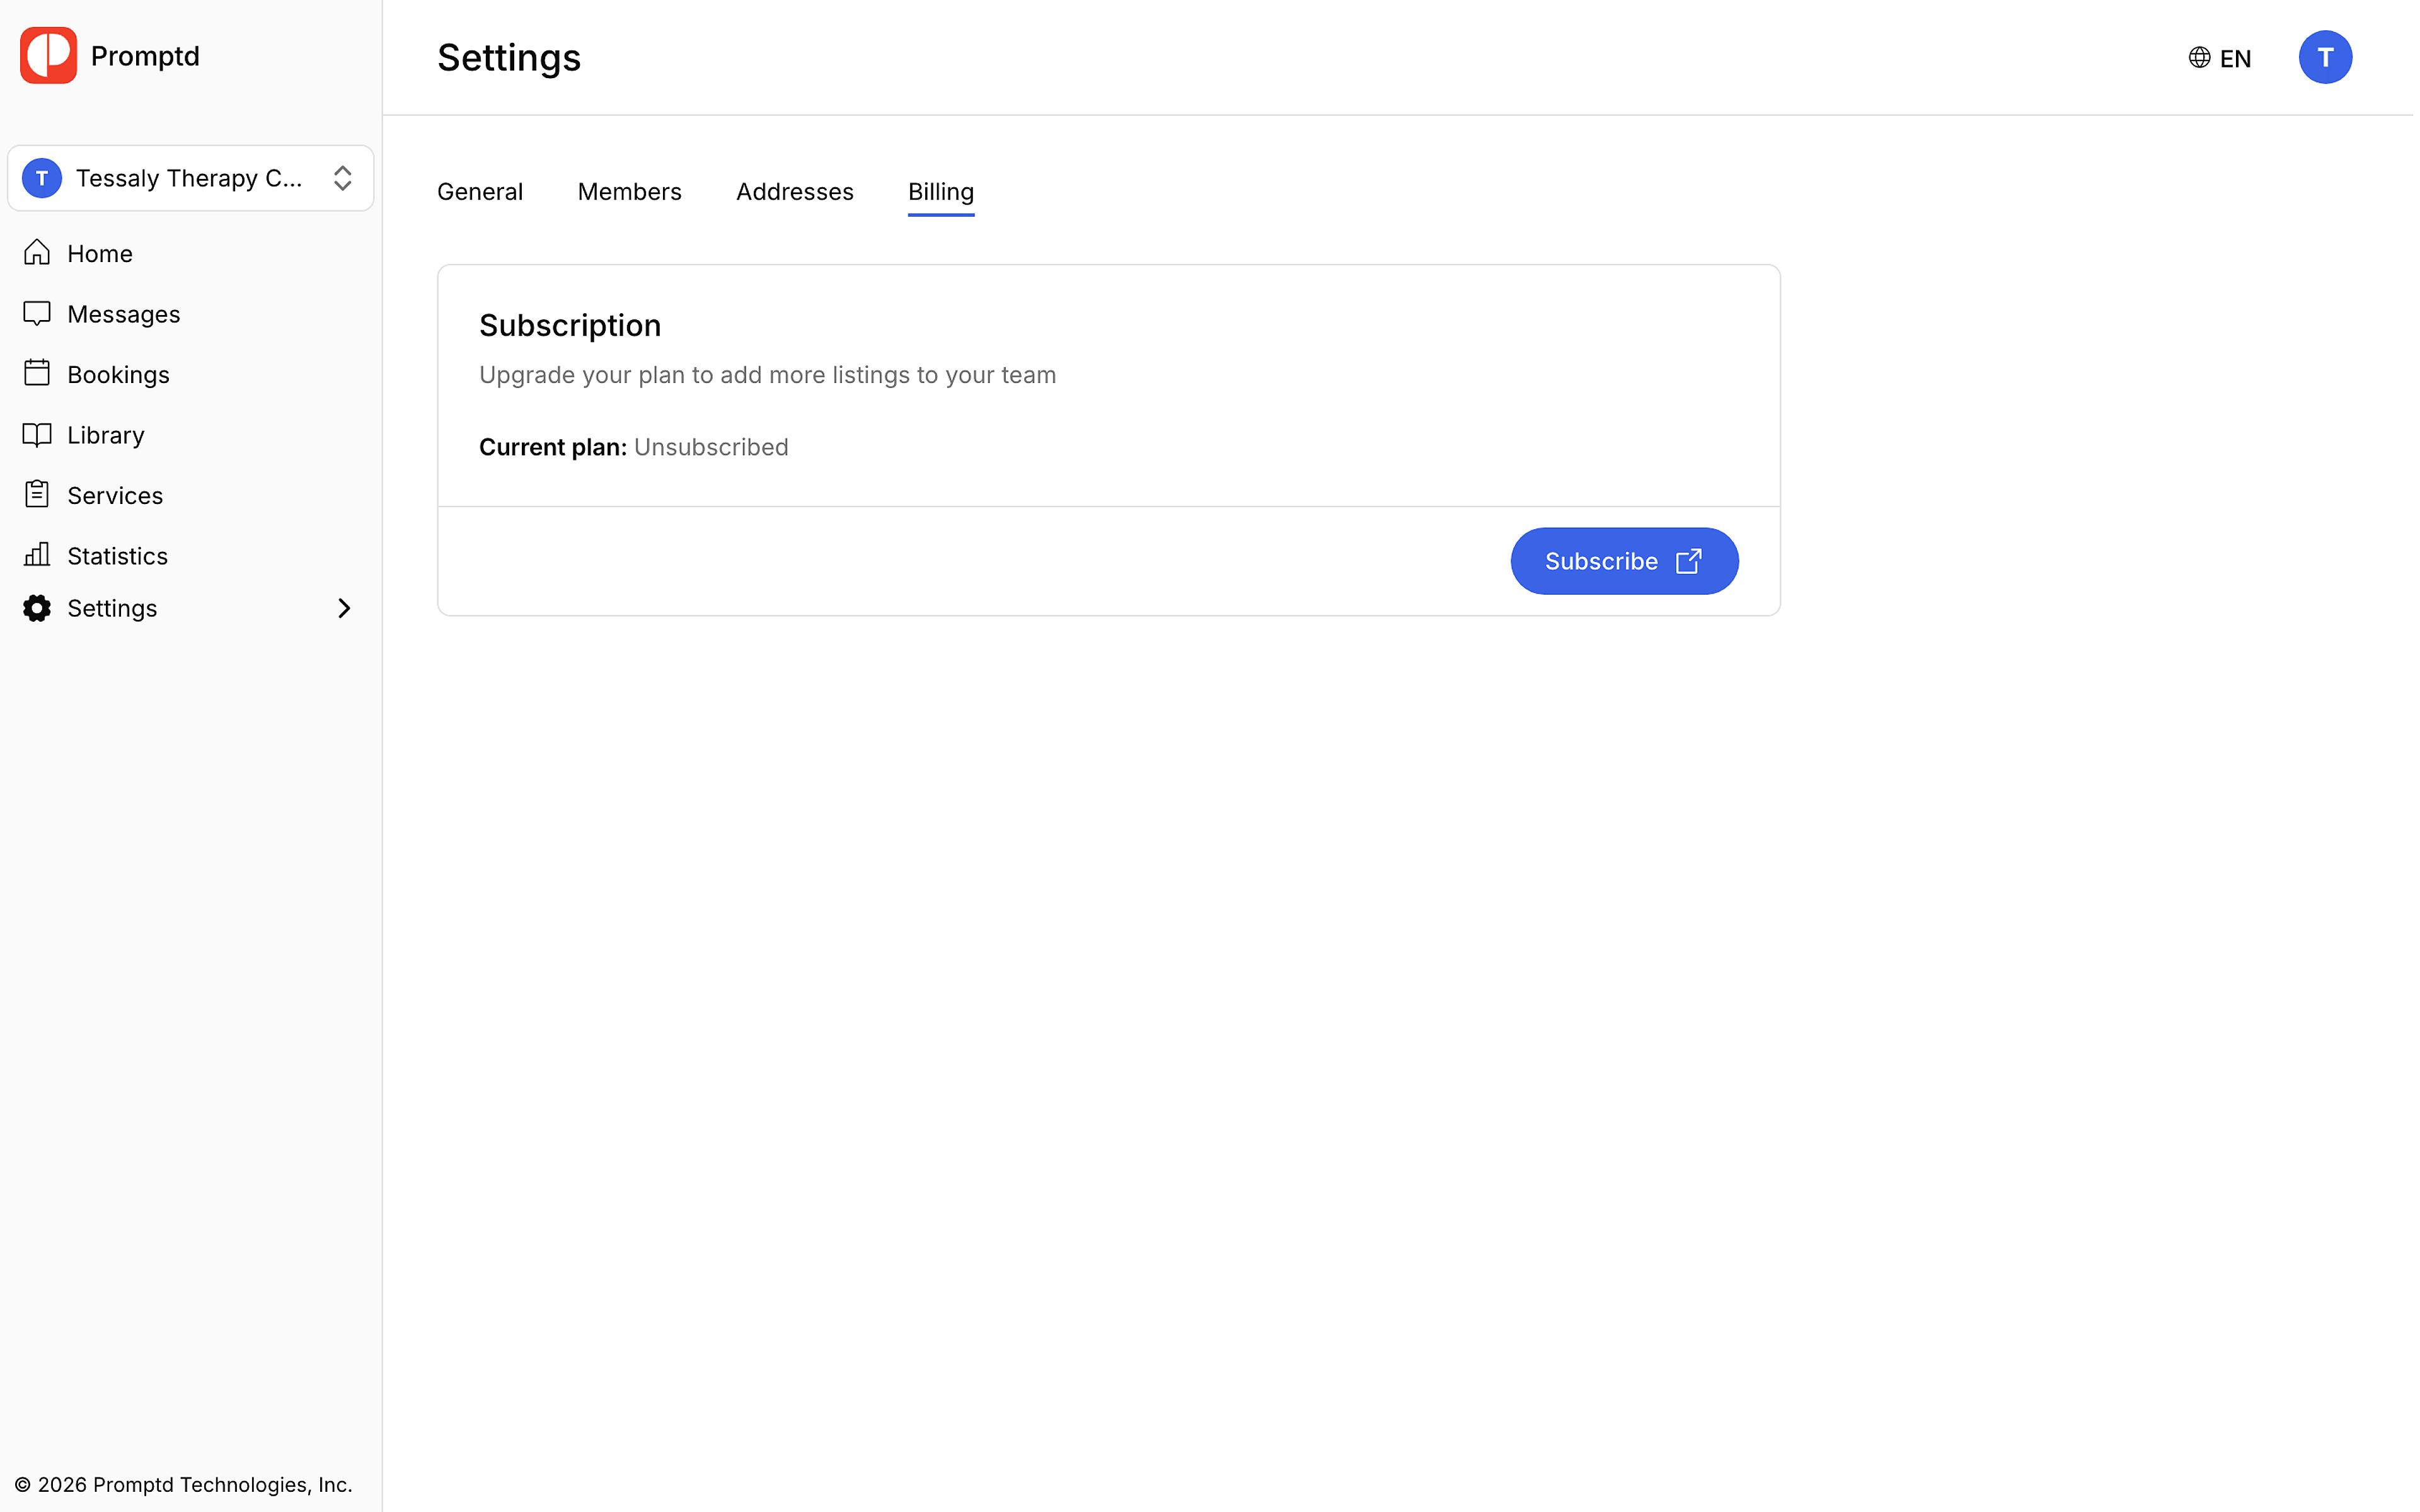Go to Home in the sidebar

(191, 254)
